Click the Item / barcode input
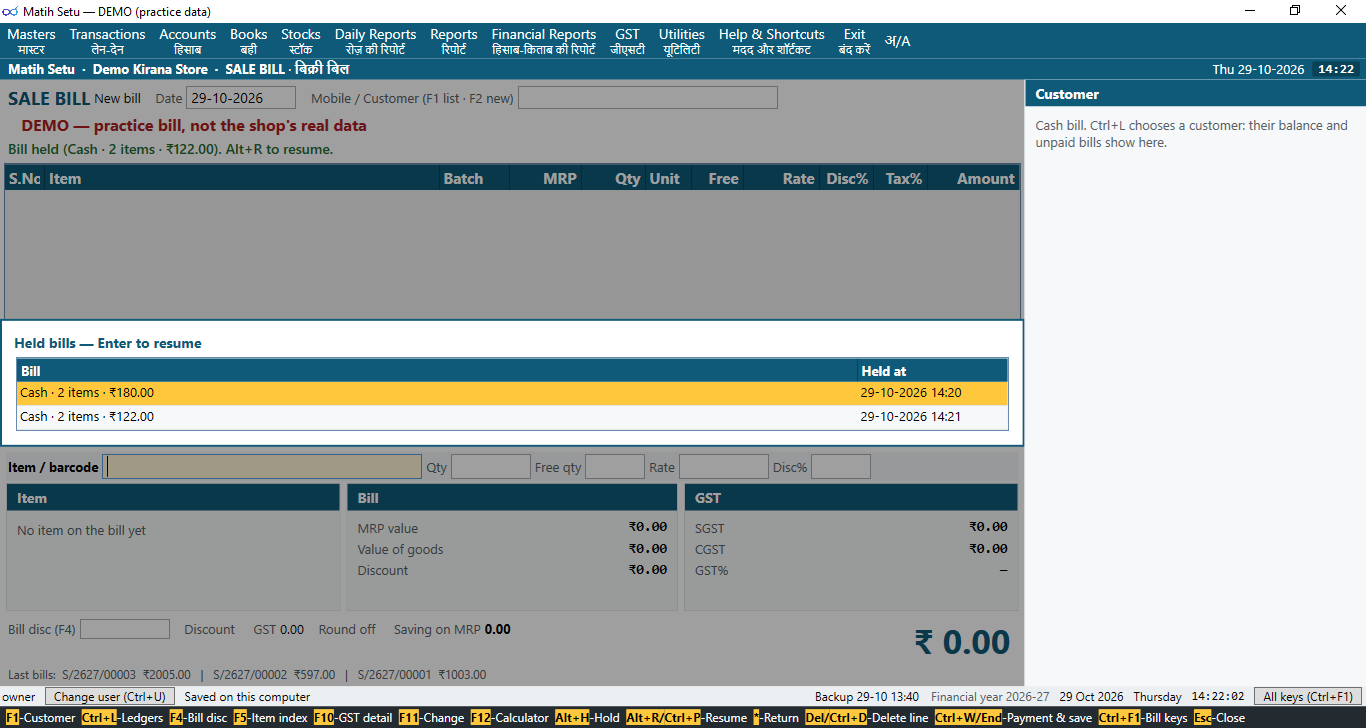The image size is (1366, 728). point(262,467)
